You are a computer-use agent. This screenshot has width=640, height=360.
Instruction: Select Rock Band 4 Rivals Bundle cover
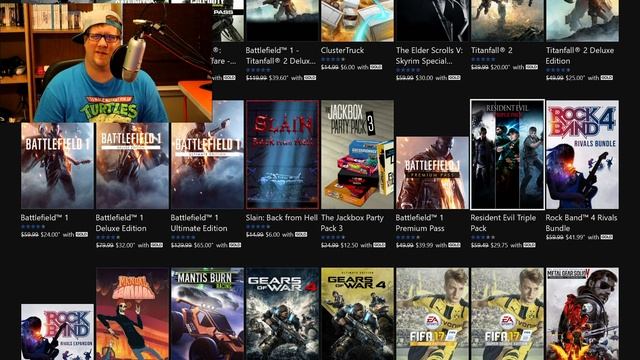(x=582, y=155)
